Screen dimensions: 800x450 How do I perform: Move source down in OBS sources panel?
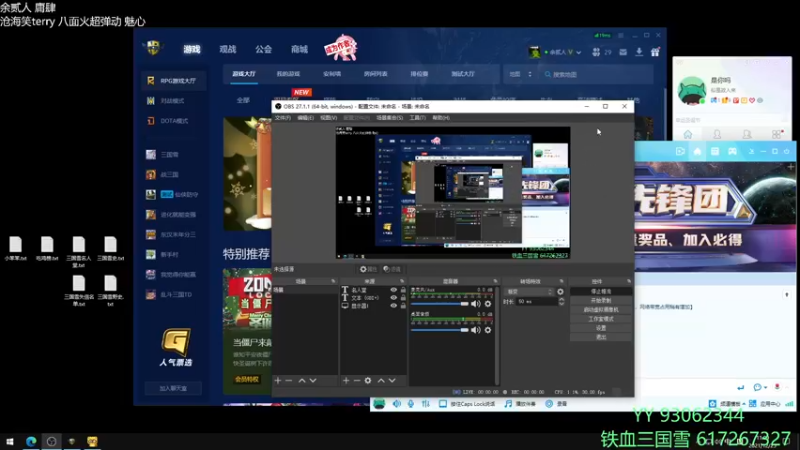coord(392,381)
